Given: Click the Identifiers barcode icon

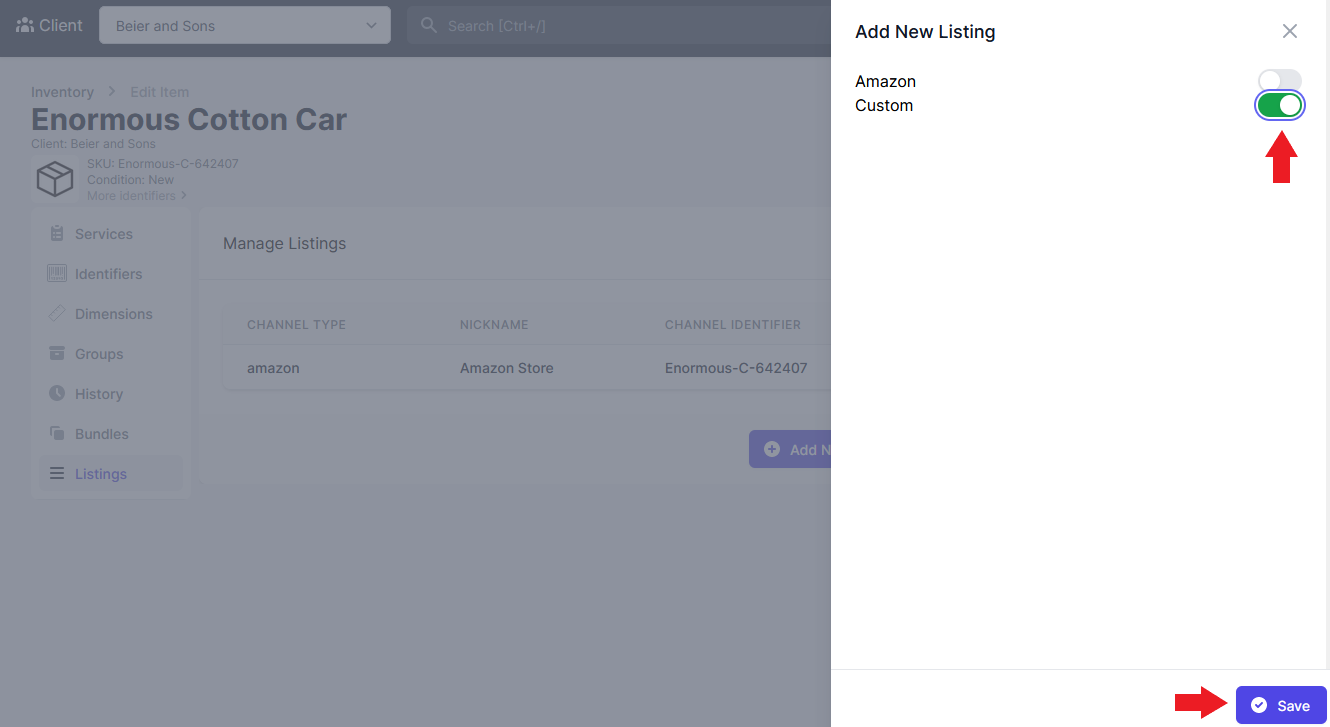Looking at the screenshot, I should tap(57, 273).
